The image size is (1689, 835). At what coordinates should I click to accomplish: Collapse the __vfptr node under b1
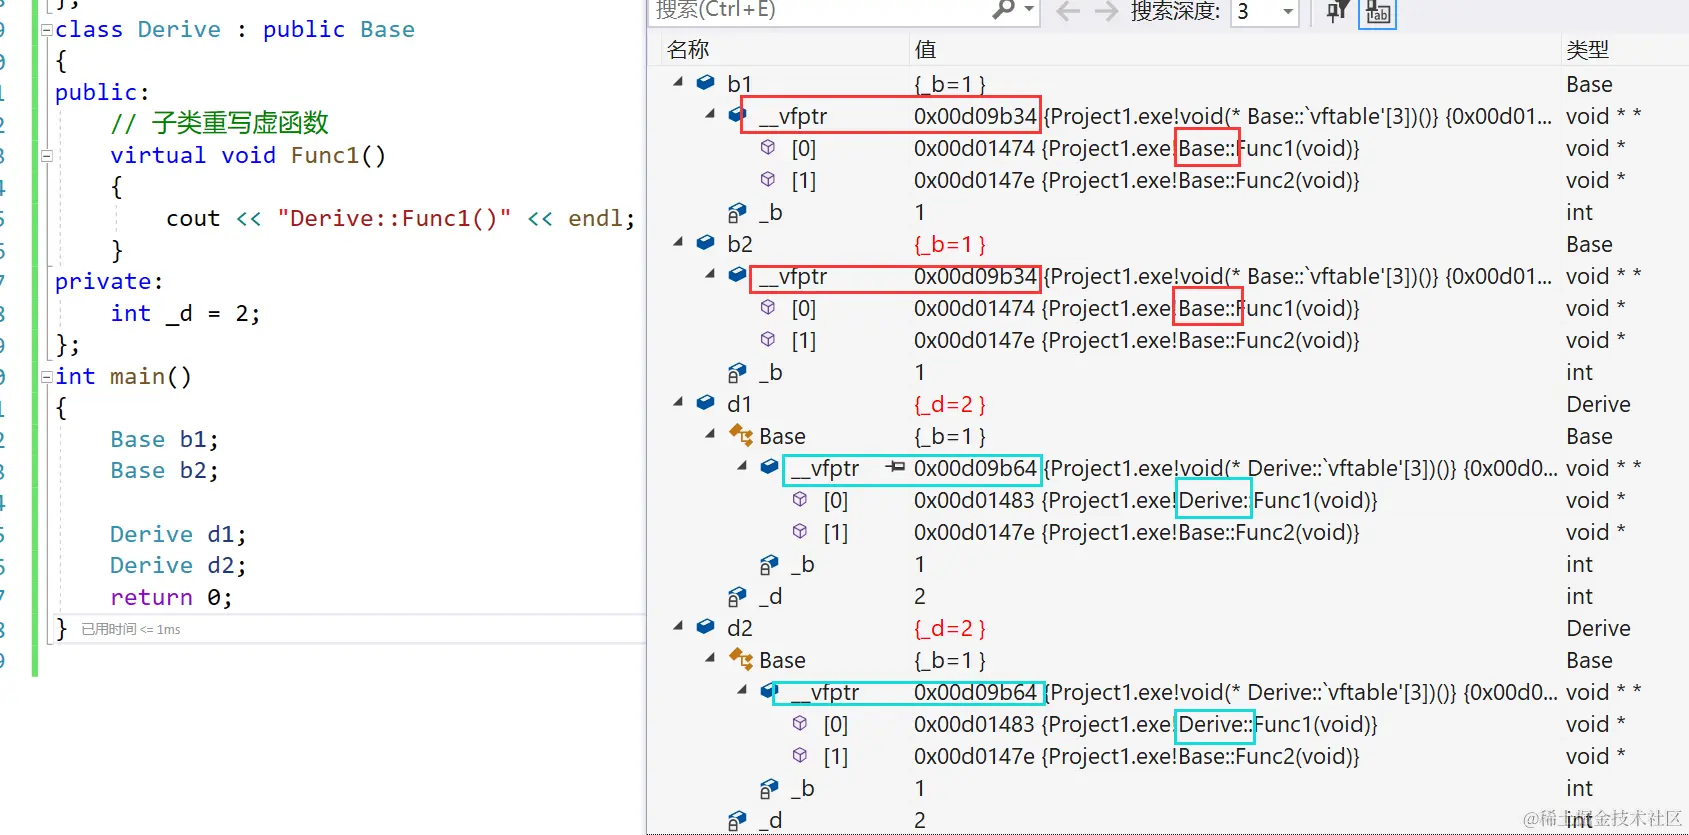711,113
